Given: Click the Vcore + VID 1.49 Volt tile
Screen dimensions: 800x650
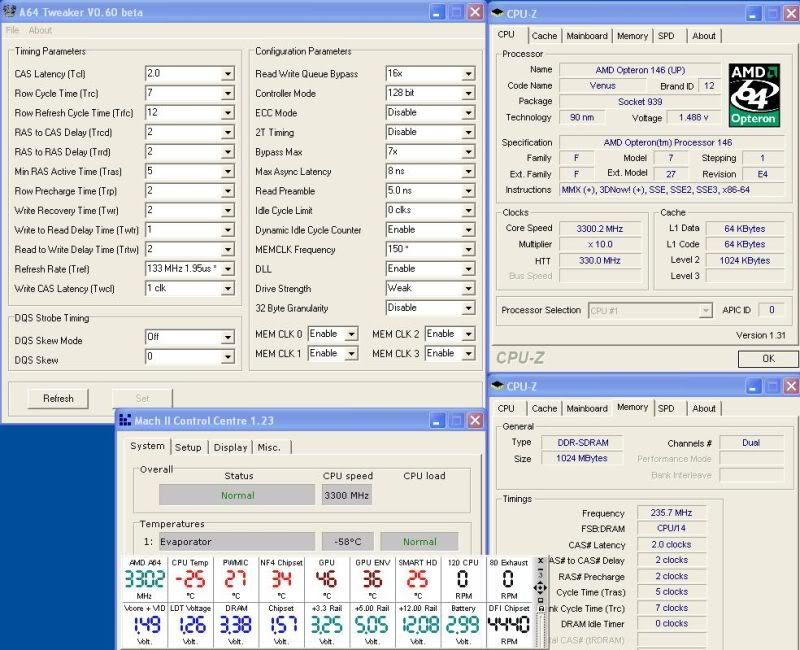Looking at the screenshot, I should [x=144, y=624].
